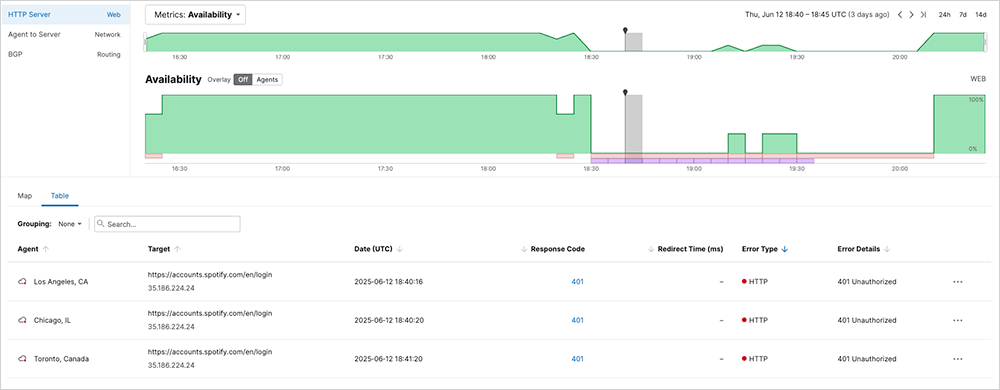Go to the next time interval arrow
The width and height of the screenshot is (1000, 390).
pyautogui.click(x=911, y=15)
